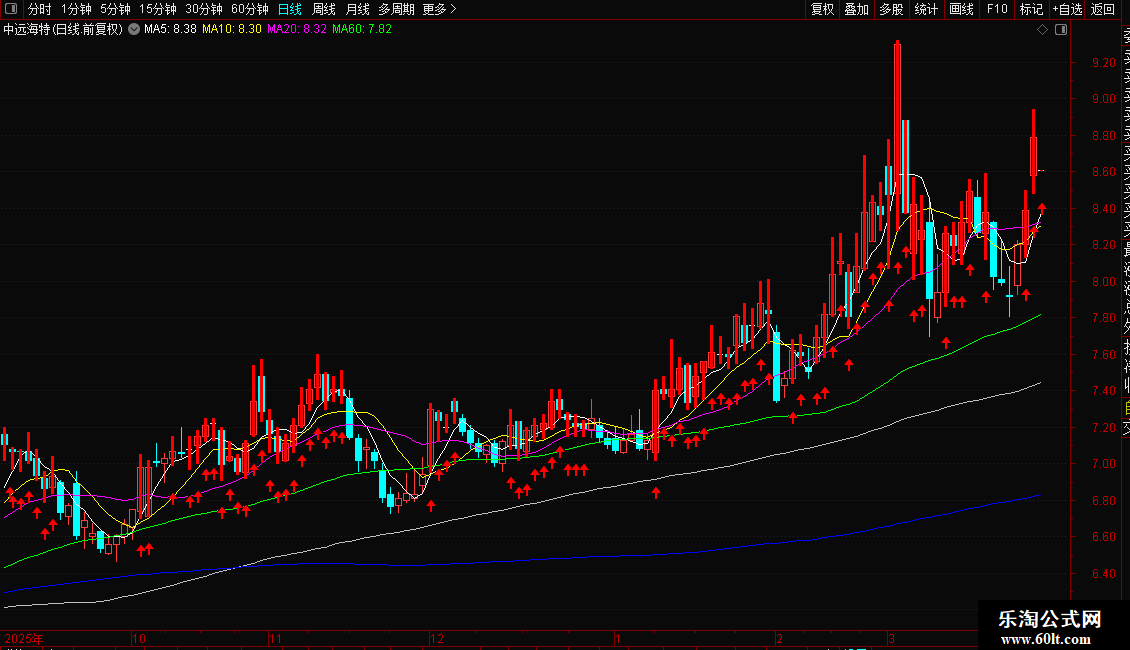Click the month 10 marker on time axis

pos(139,638)
